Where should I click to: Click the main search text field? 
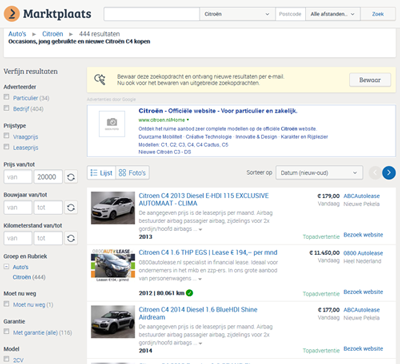[x=152, y=14]
